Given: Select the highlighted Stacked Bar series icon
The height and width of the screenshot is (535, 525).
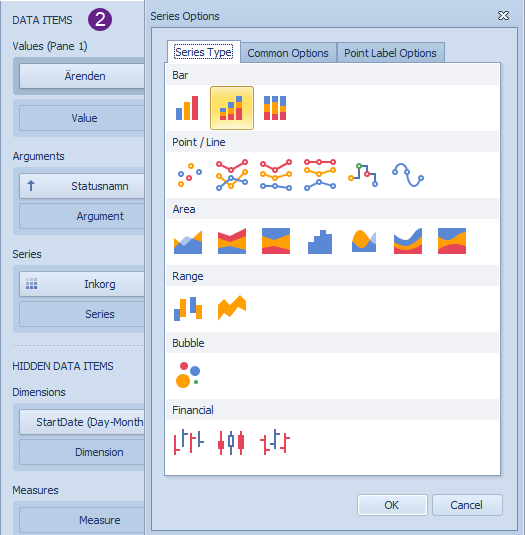Looking at the screenshot, I should (x=232, y=108).
